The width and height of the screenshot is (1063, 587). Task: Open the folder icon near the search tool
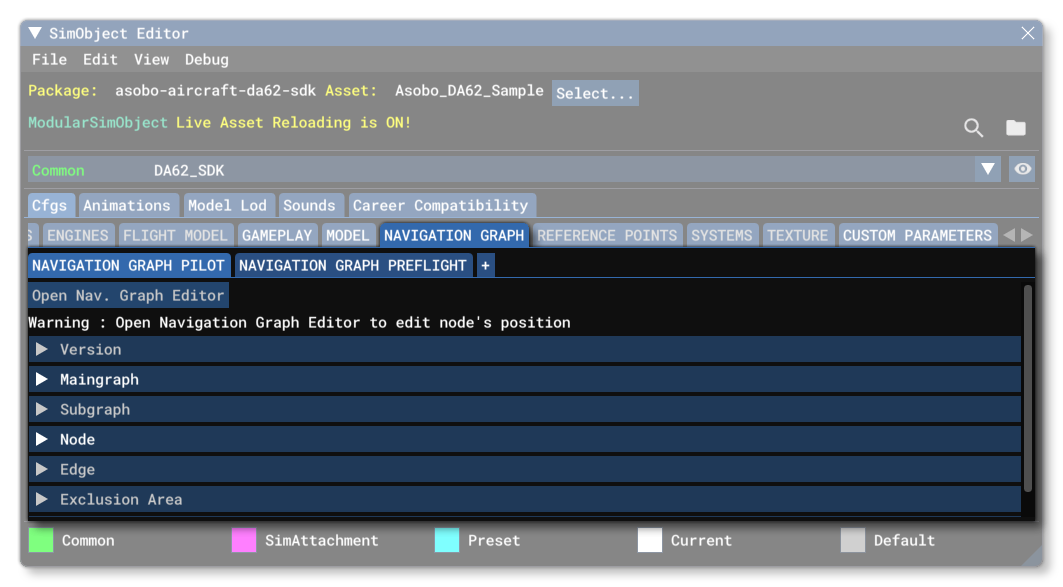pos(1016,128)
